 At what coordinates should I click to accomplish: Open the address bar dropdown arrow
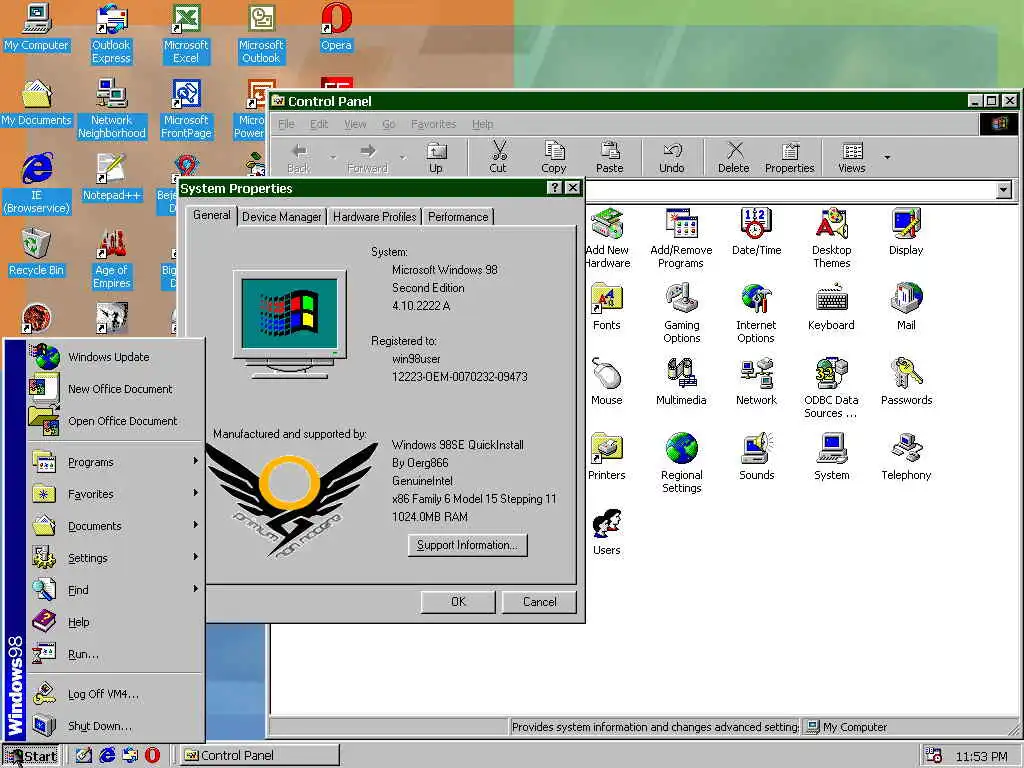click(x=1004, y=190)
